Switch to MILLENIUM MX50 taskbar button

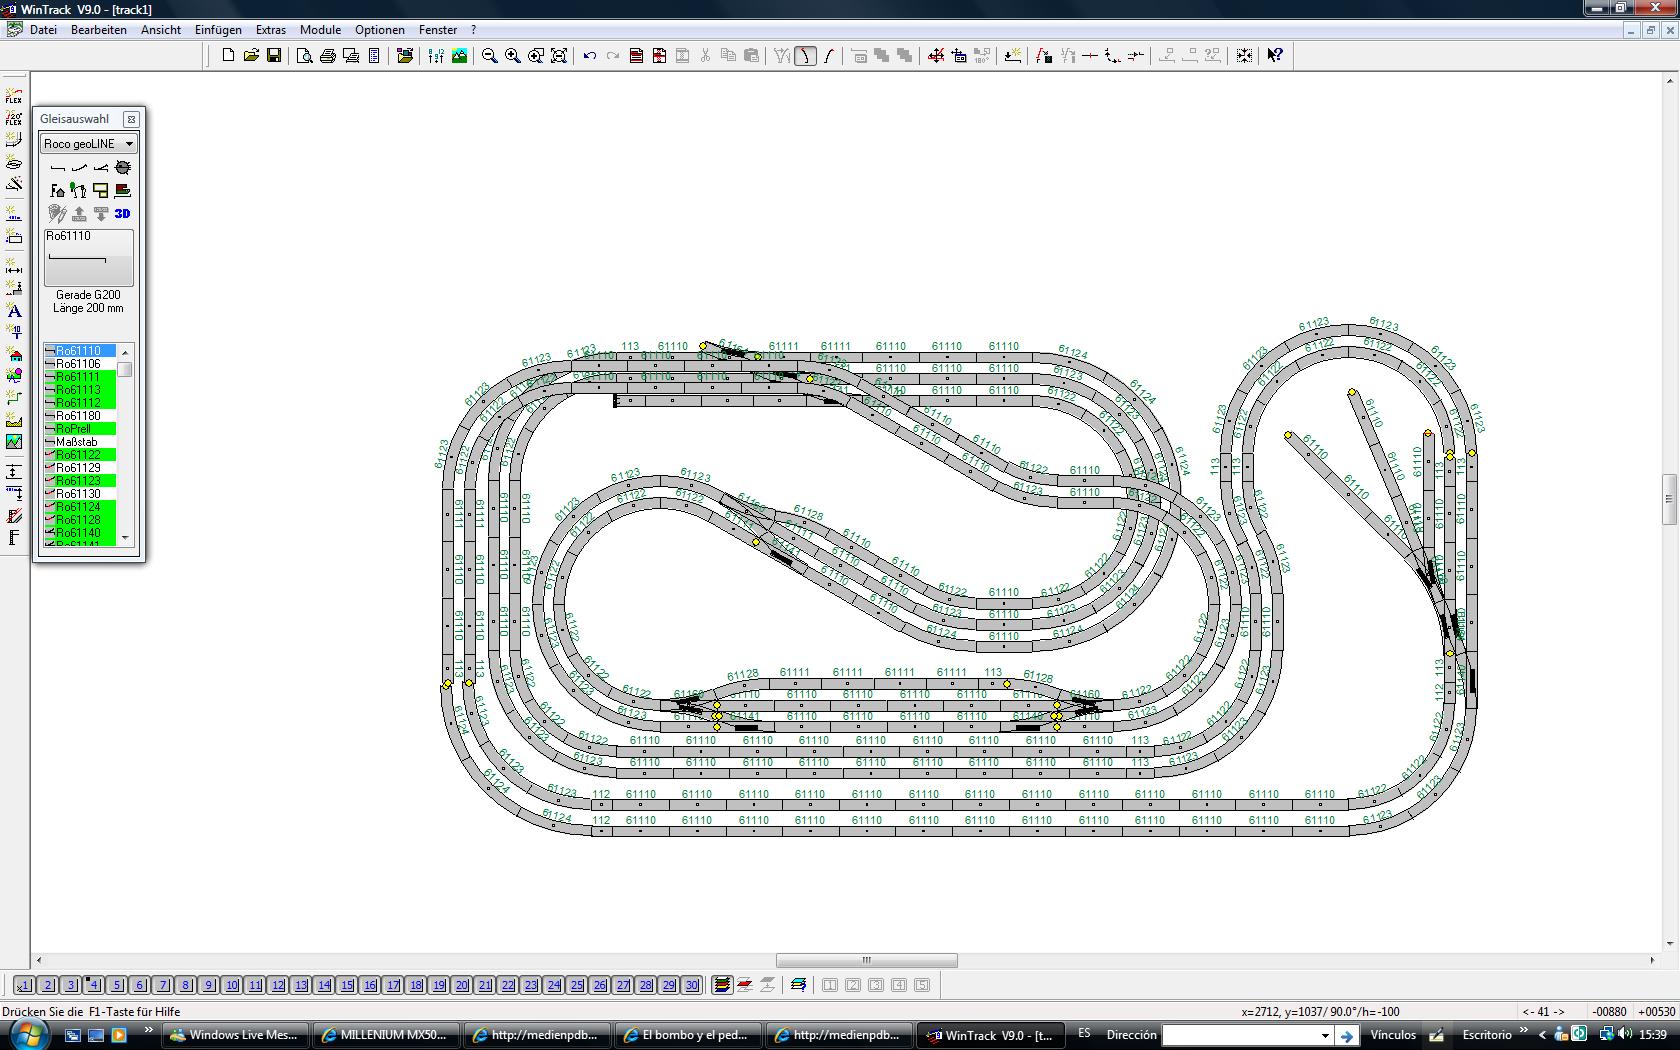386,1035
